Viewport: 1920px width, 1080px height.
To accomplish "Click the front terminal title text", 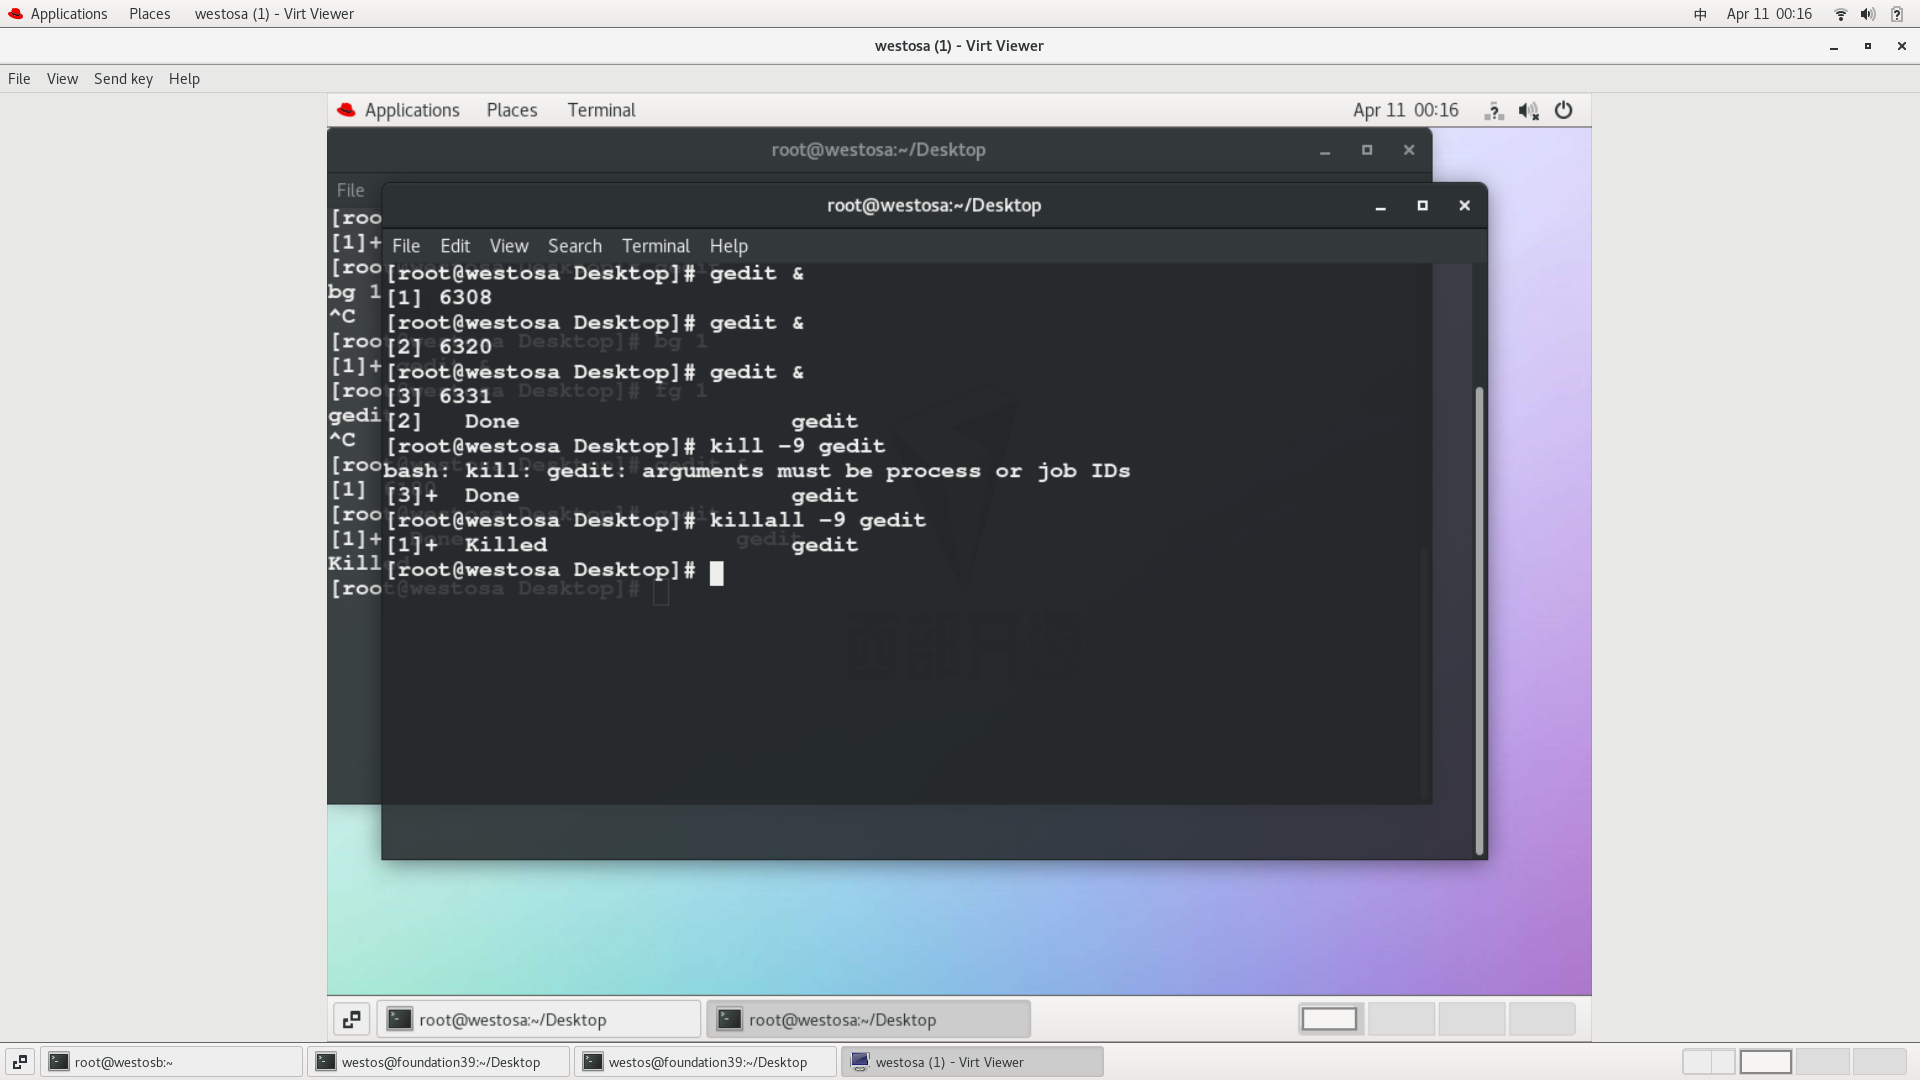I will coord(934,206).
